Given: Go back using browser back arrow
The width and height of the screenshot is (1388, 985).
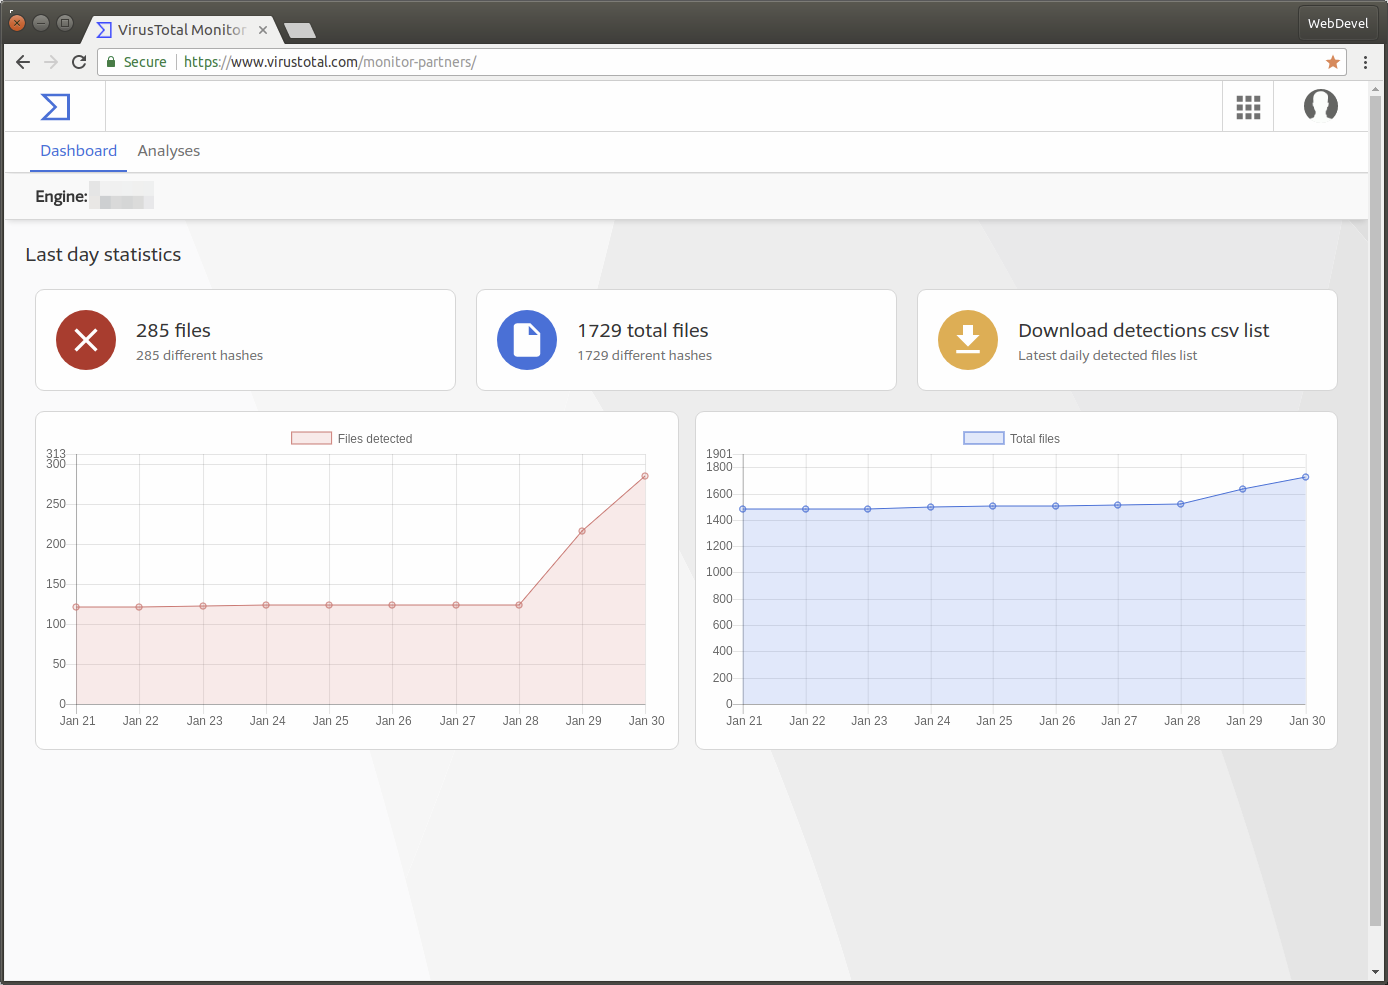Looking at the screenshot, I should [x=23, y=62].
